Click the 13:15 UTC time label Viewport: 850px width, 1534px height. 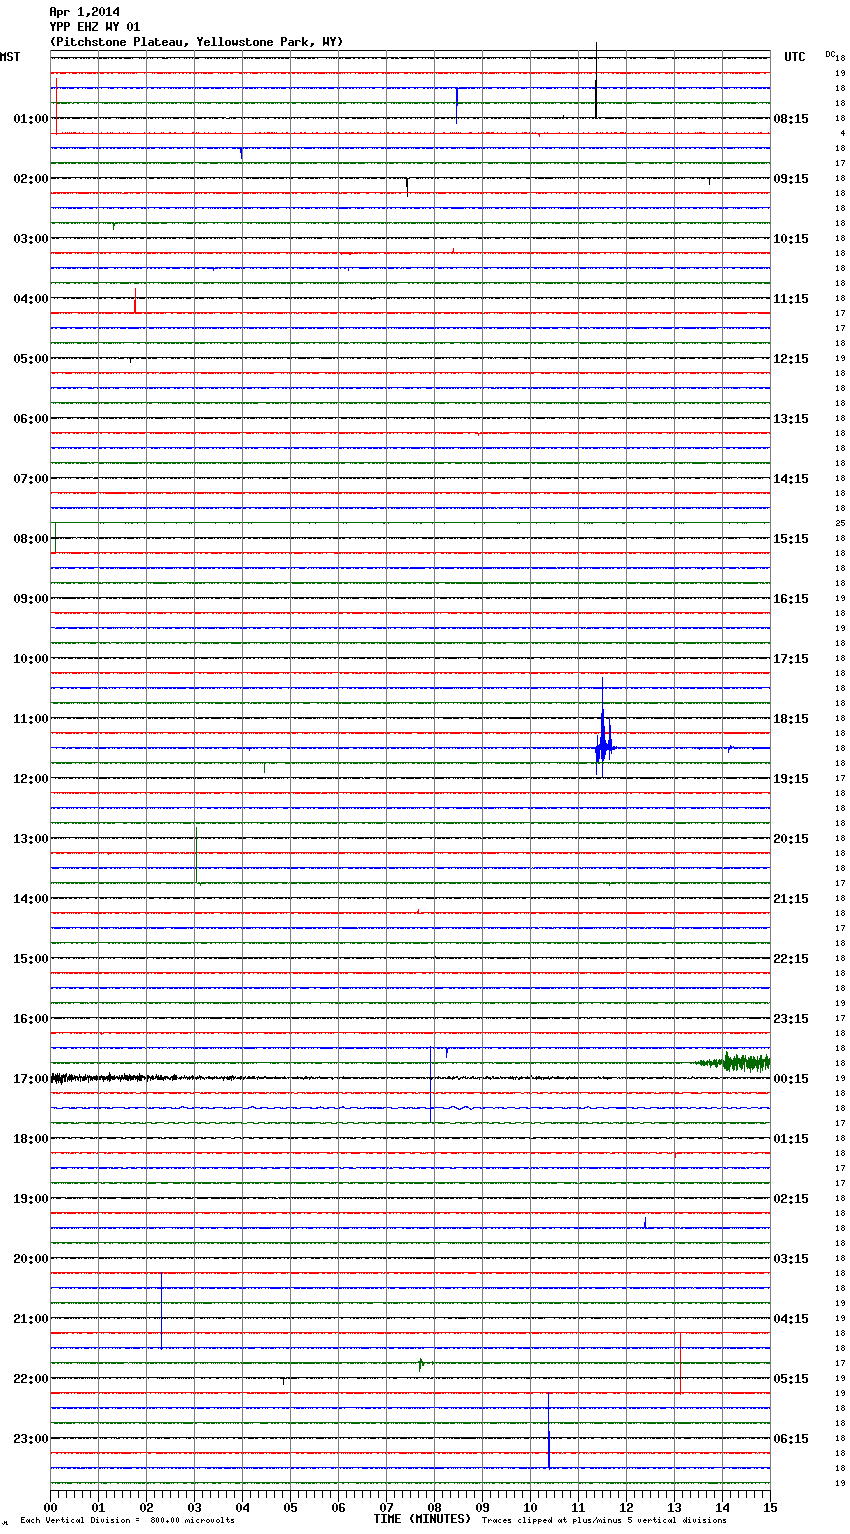791,418
